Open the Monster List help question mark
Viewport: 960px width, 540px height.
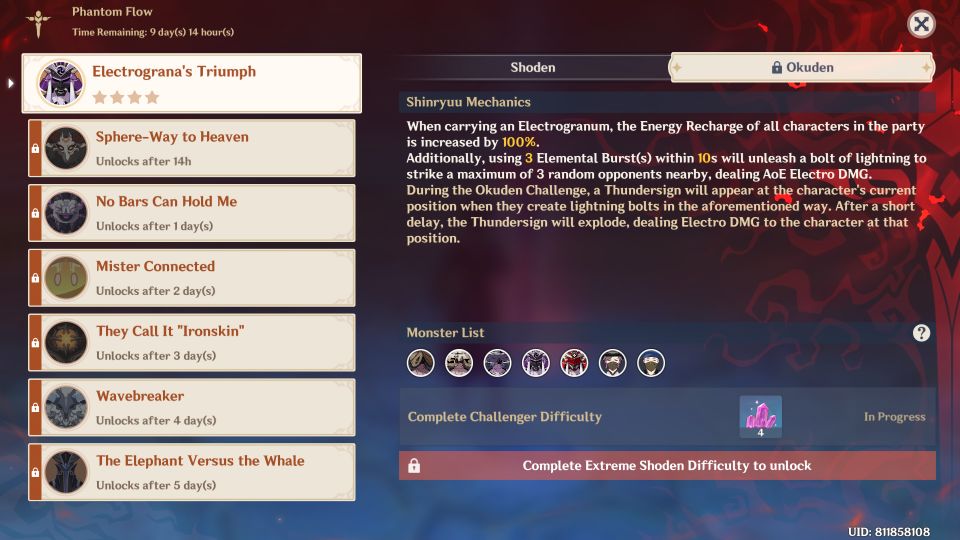(921, 332)
